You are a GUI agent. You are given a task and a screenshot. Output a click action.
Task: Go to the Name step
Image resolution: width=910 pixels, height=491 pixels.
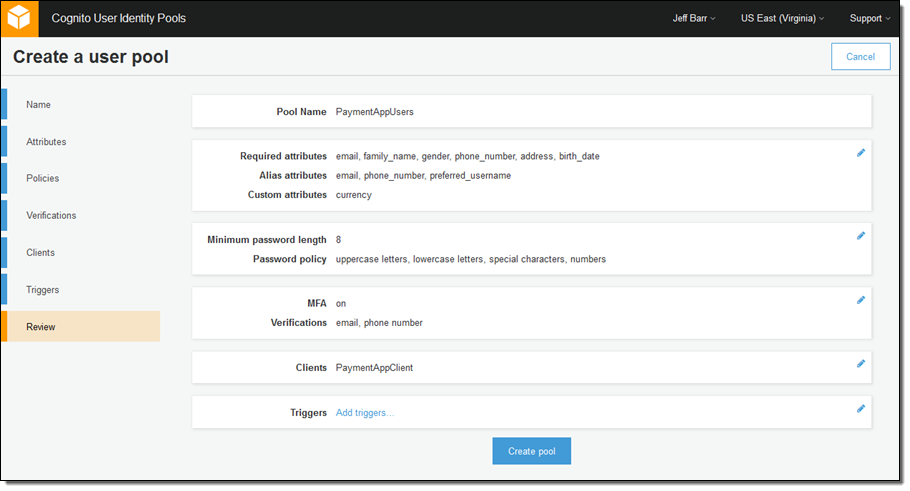coord(38,105)
